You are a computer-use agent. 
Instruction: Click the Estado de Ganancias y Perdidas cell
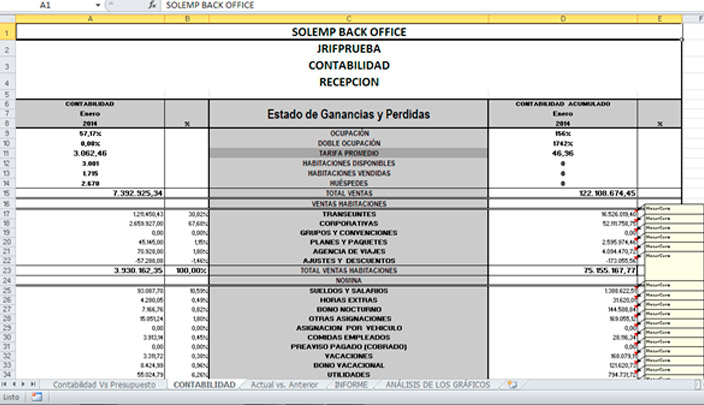348,114
